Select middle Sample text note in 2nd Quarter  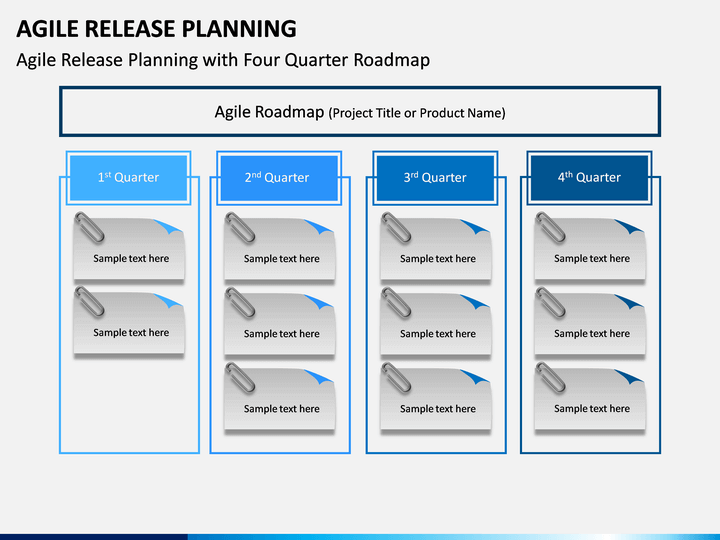coord(280,322)
